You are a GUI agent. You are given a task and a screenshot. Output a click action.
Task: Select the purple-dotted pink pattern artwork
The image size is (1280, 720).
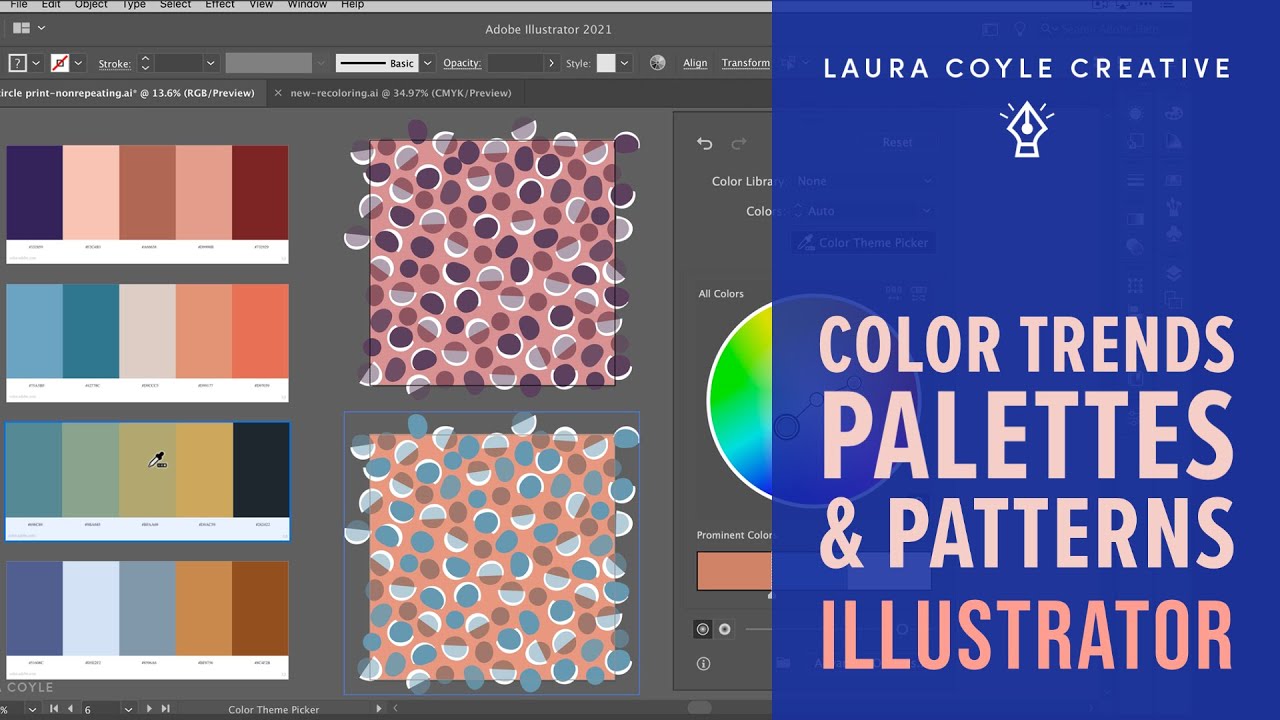[492, 262]
